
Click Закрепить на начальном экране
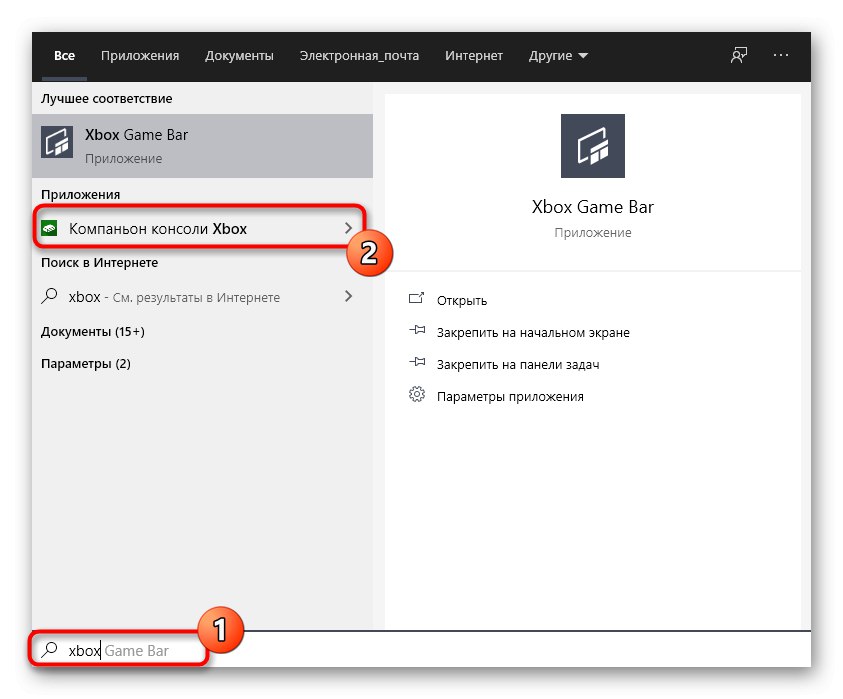[x=533, y=332]
